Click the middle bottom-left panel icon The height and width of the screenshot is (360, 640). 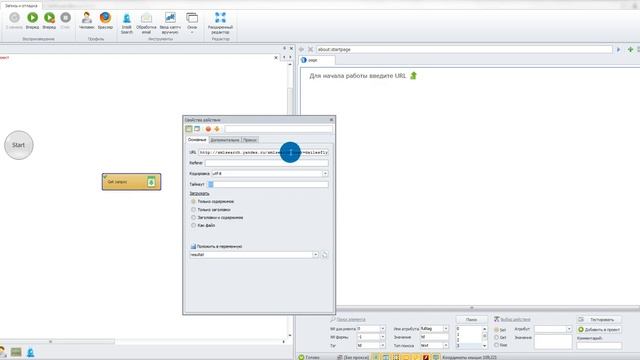[x=16, y=352]
